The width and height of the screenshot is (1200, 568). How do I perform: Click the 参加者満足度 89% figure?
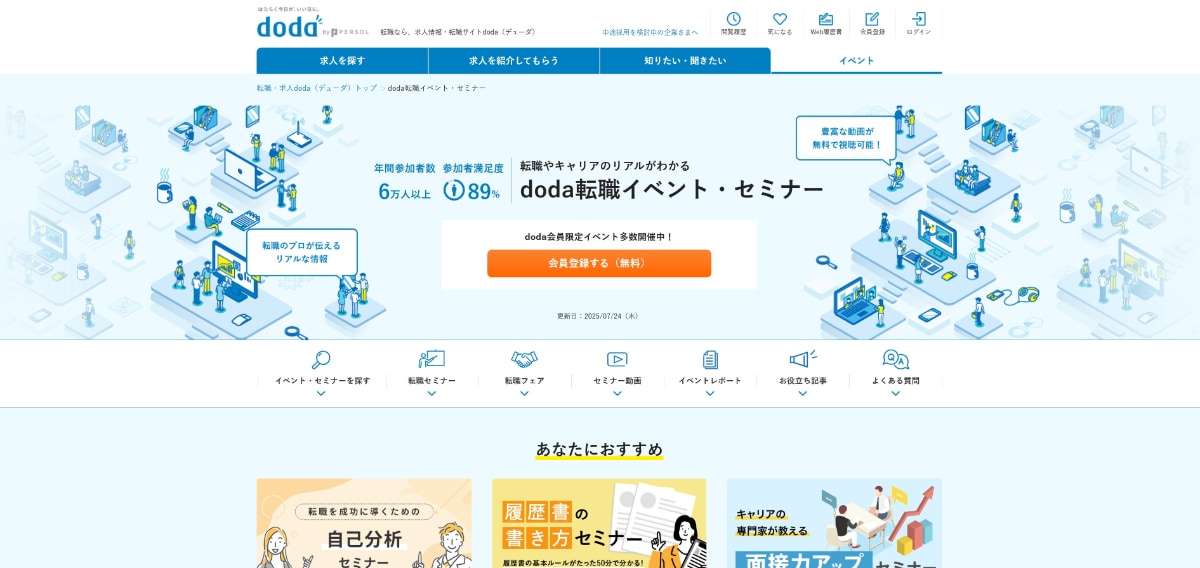click(x=471, y=181)
